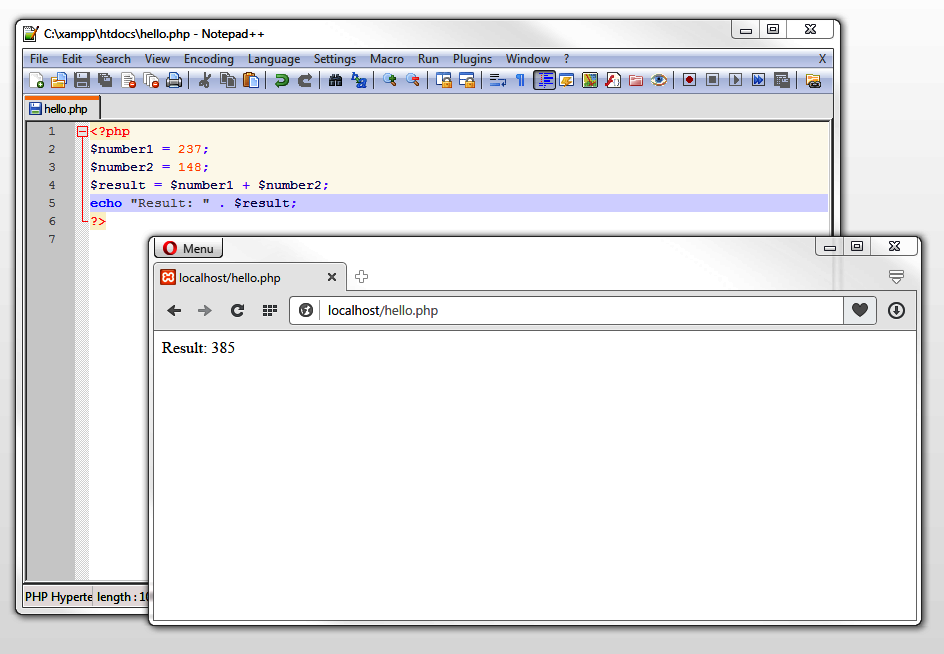Toggle Show All Characters pilcrow icon
The height and width of the screenshot is (654, 944).
520,80
